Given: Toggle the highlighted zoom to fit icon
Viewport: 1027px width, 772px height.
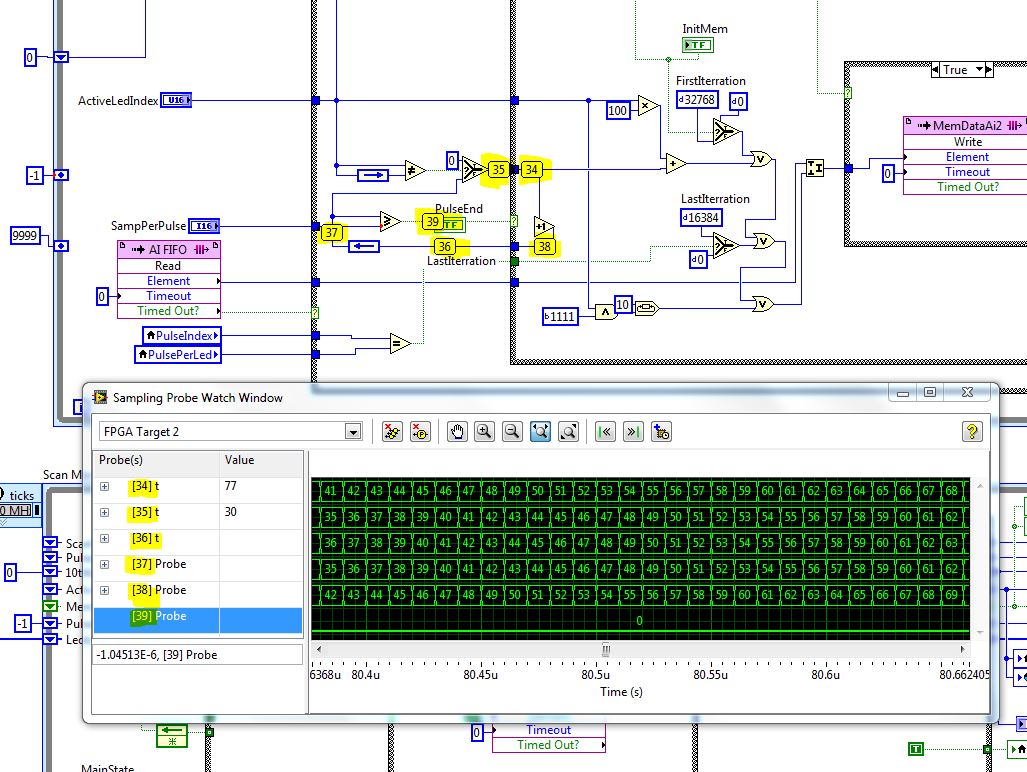Looking at the screenshot, I should 540,432.
